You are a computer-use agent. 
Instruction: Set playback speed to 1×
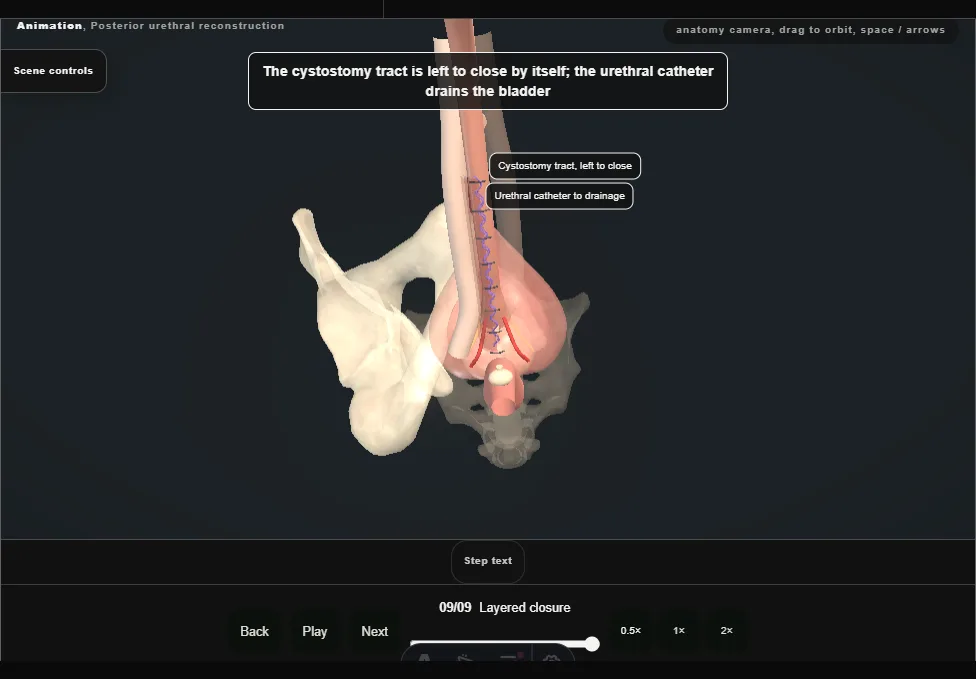point(679,631)
